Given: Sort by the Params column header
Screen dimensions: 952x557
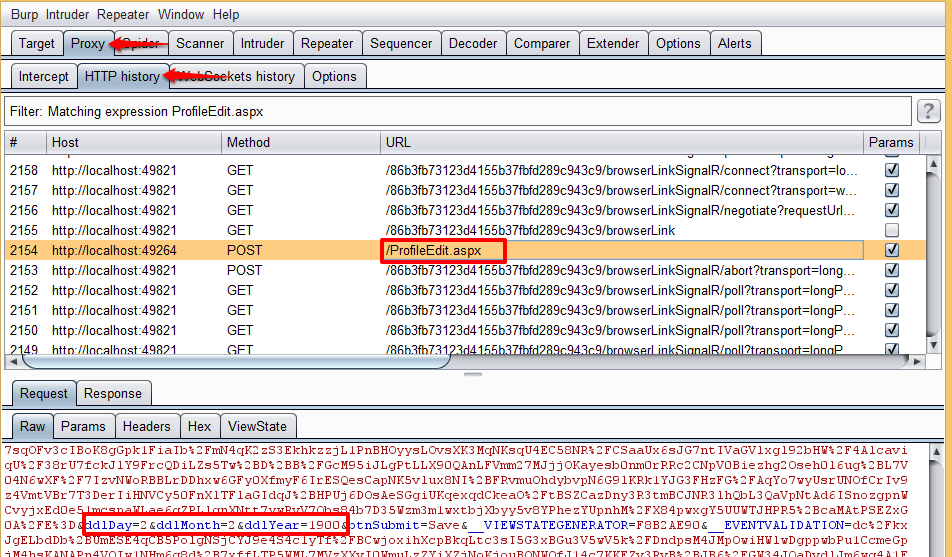Looking at the screenshot, I should [891, 143].
